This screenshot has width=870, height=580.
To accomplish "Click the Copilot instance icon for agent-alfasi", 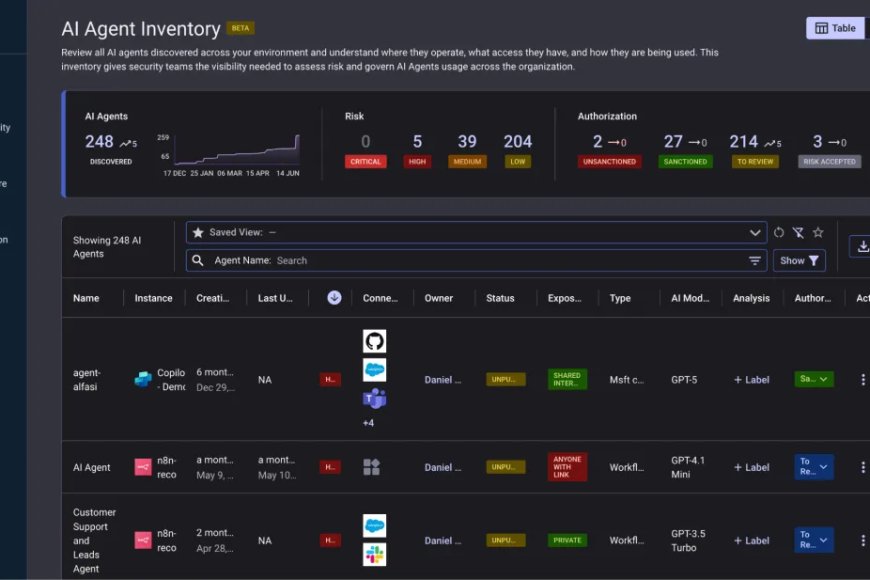I will tap(143, 380).
